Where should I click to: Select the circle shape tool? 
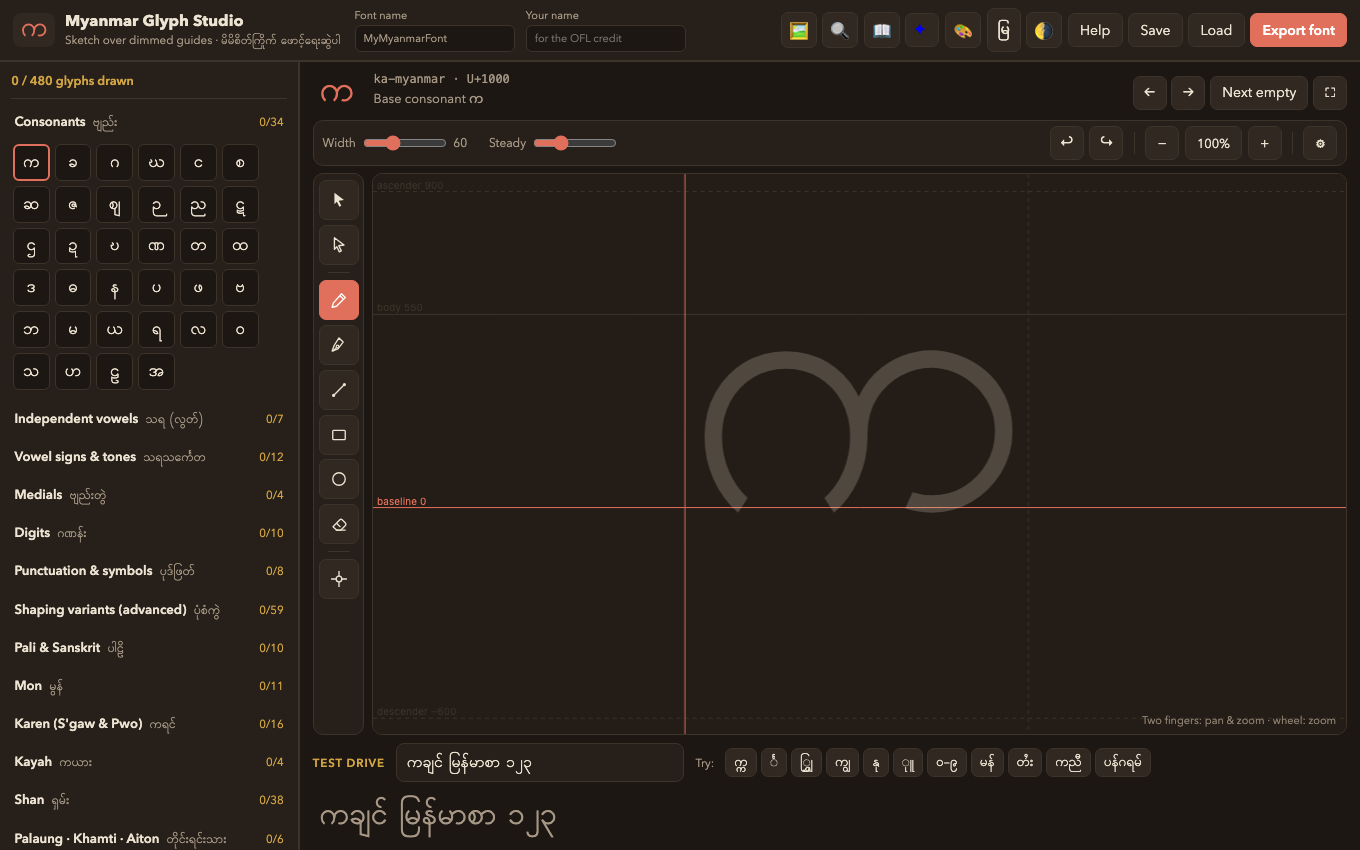coord(339,480)
